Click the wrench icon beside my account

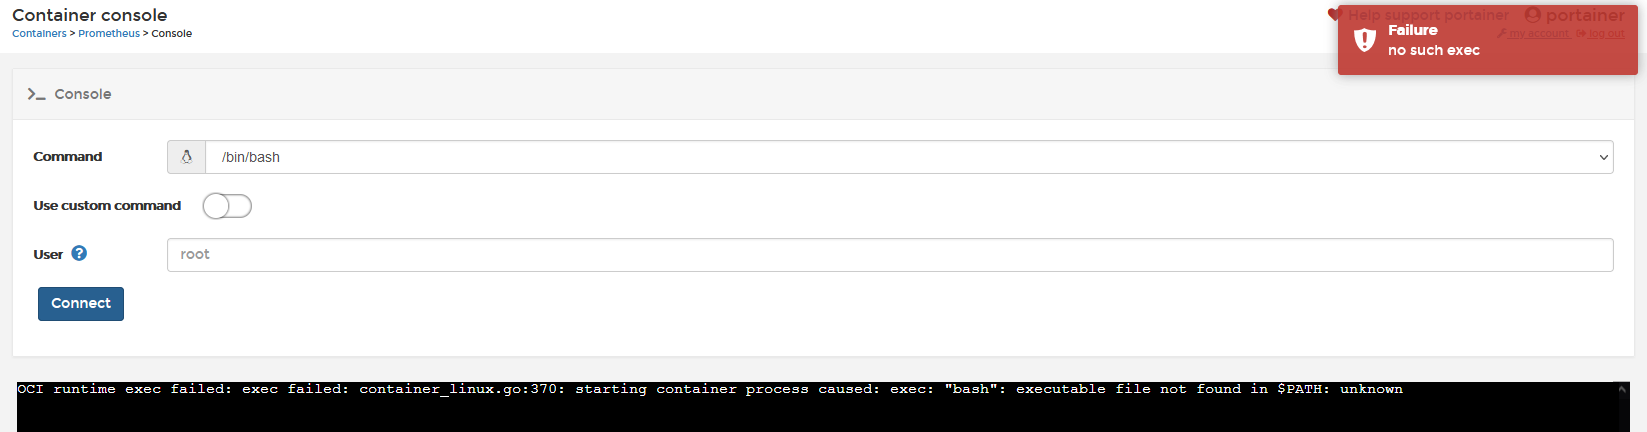pyautogui.click(x=1502, y=34)
